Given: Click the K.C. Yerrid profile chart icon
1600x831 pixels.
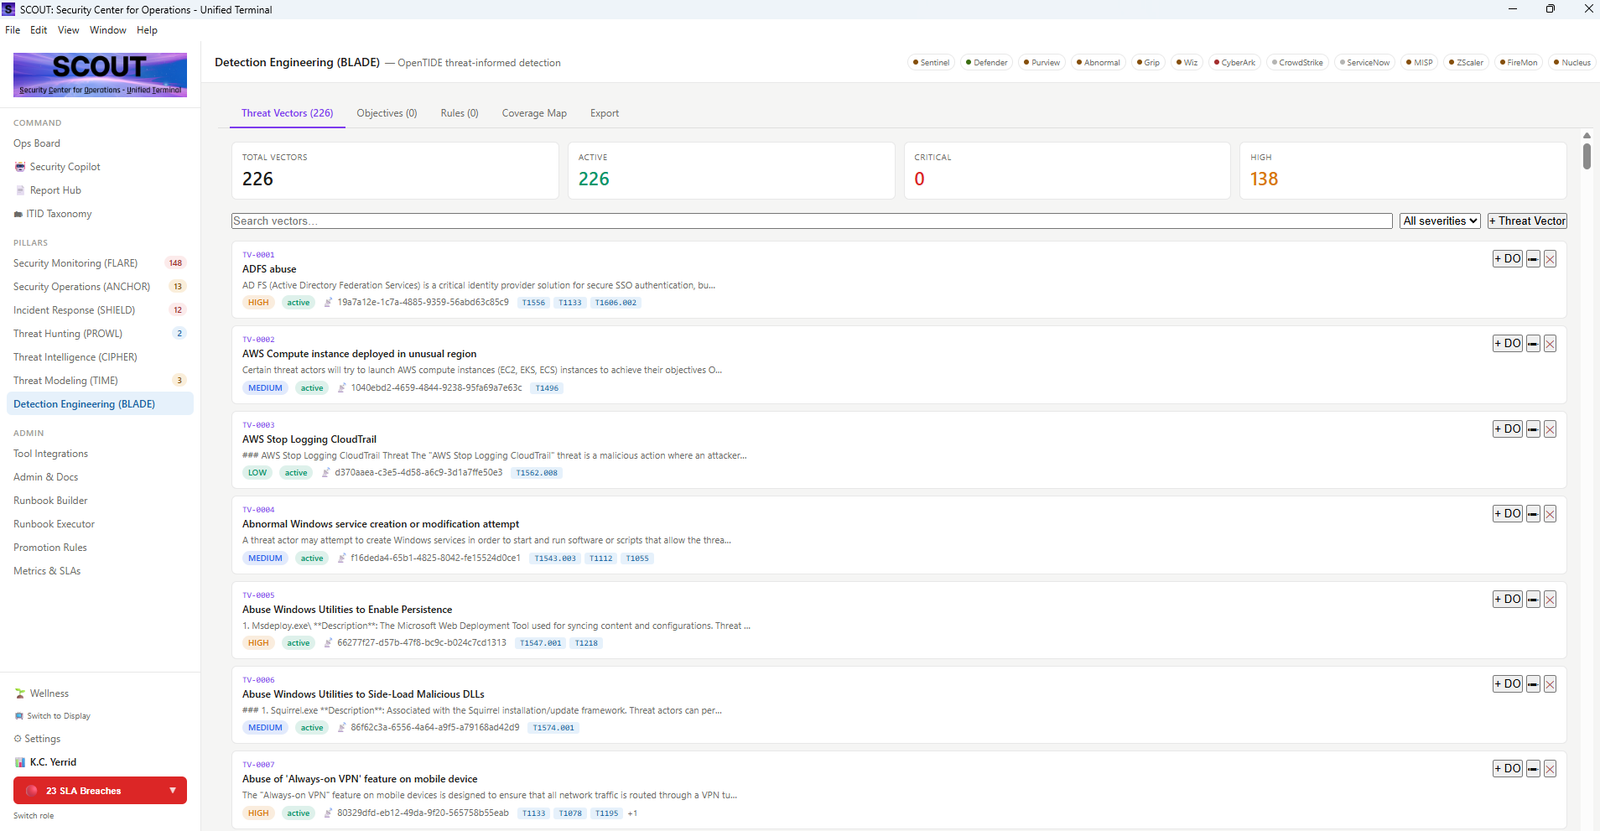Looking at the screenshot, I should pyautogui.click(x=20, y=762).
